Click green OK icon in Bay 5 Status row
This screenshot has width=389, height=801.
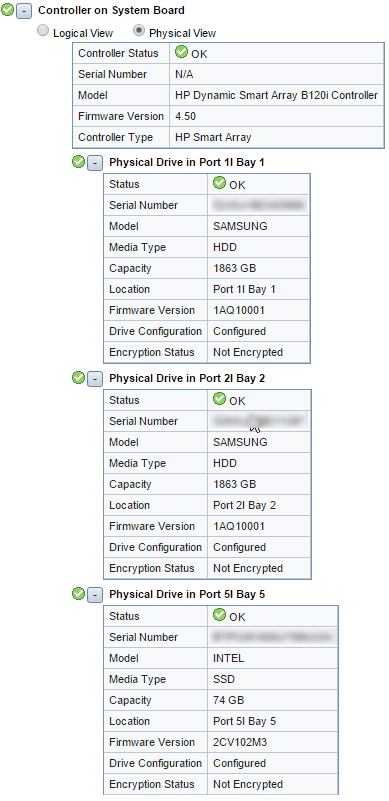click(219, 615)
